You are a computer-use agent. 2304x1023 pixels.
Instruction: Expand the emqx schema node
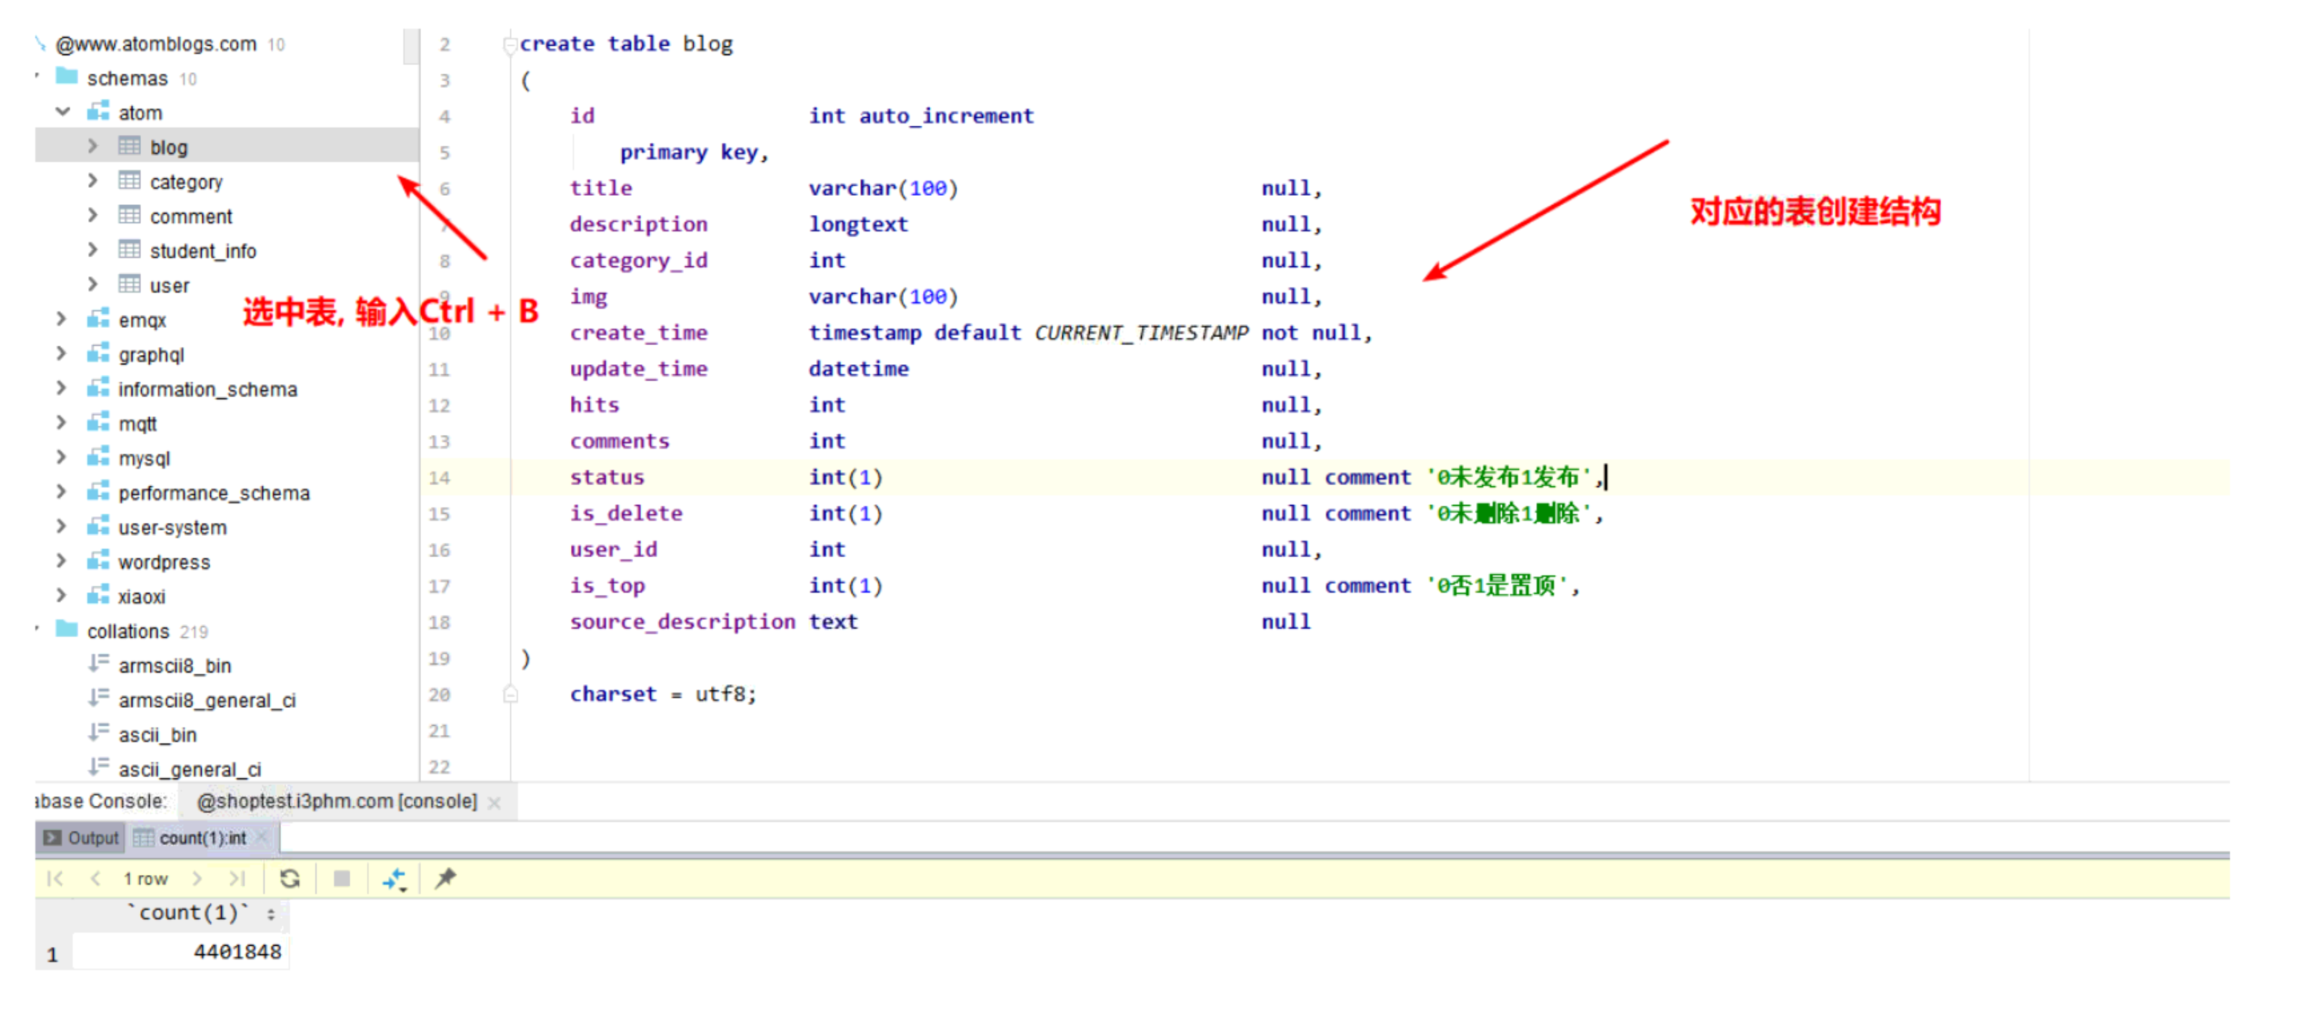coord(62,319)
